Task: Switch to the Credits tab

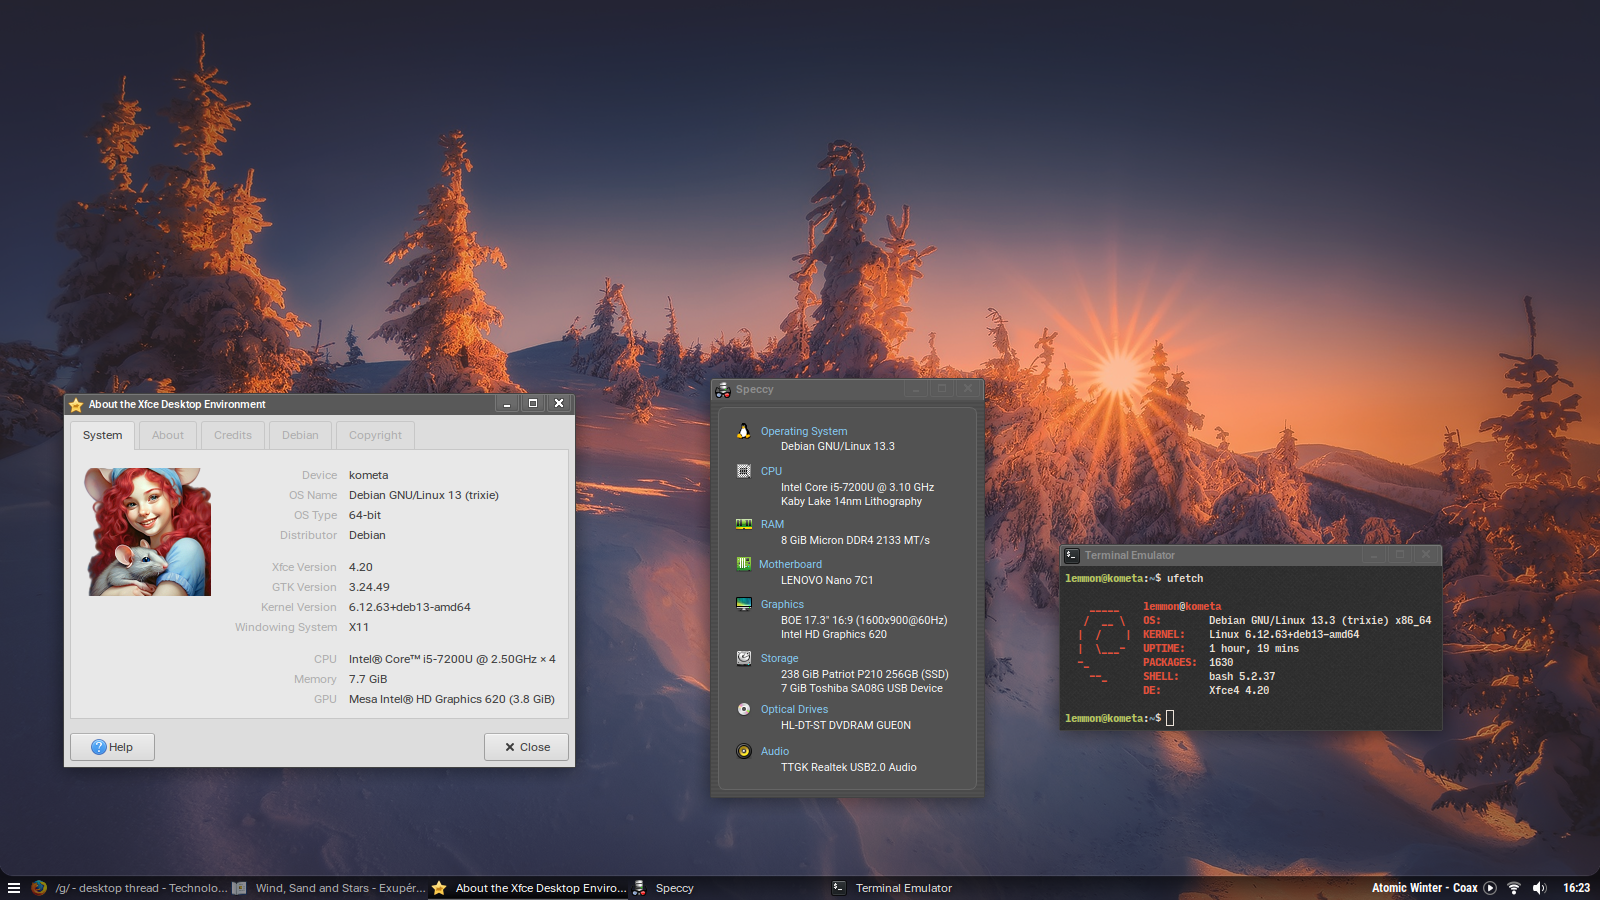Action: point(233,435)
